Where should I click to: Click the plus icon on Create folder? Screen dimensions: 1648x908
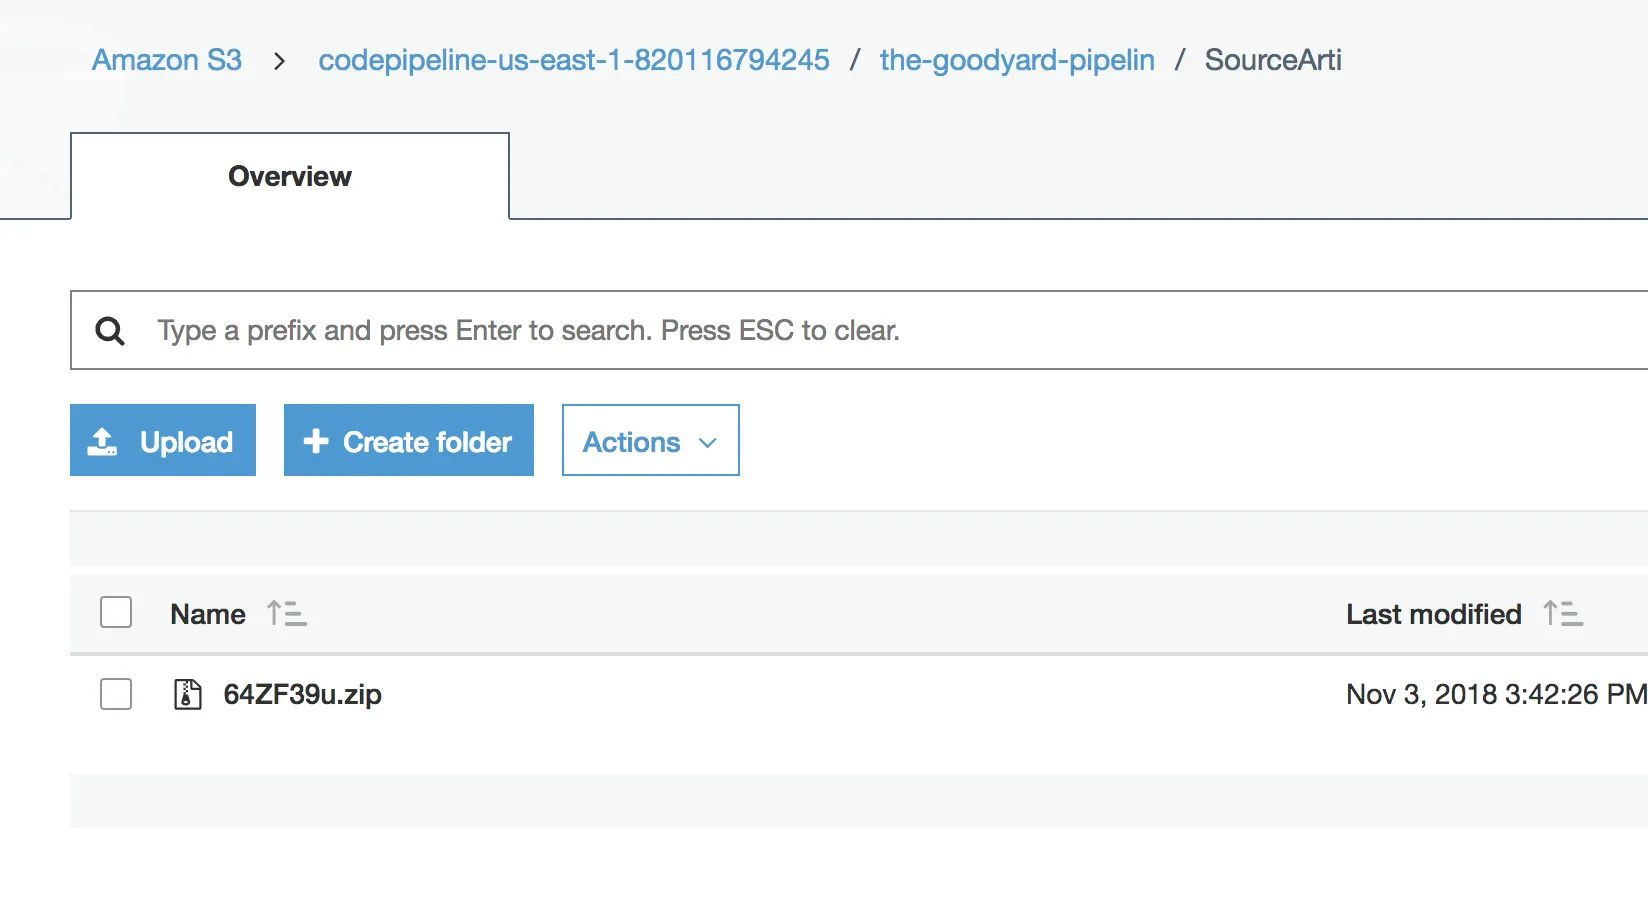(316, 441)
